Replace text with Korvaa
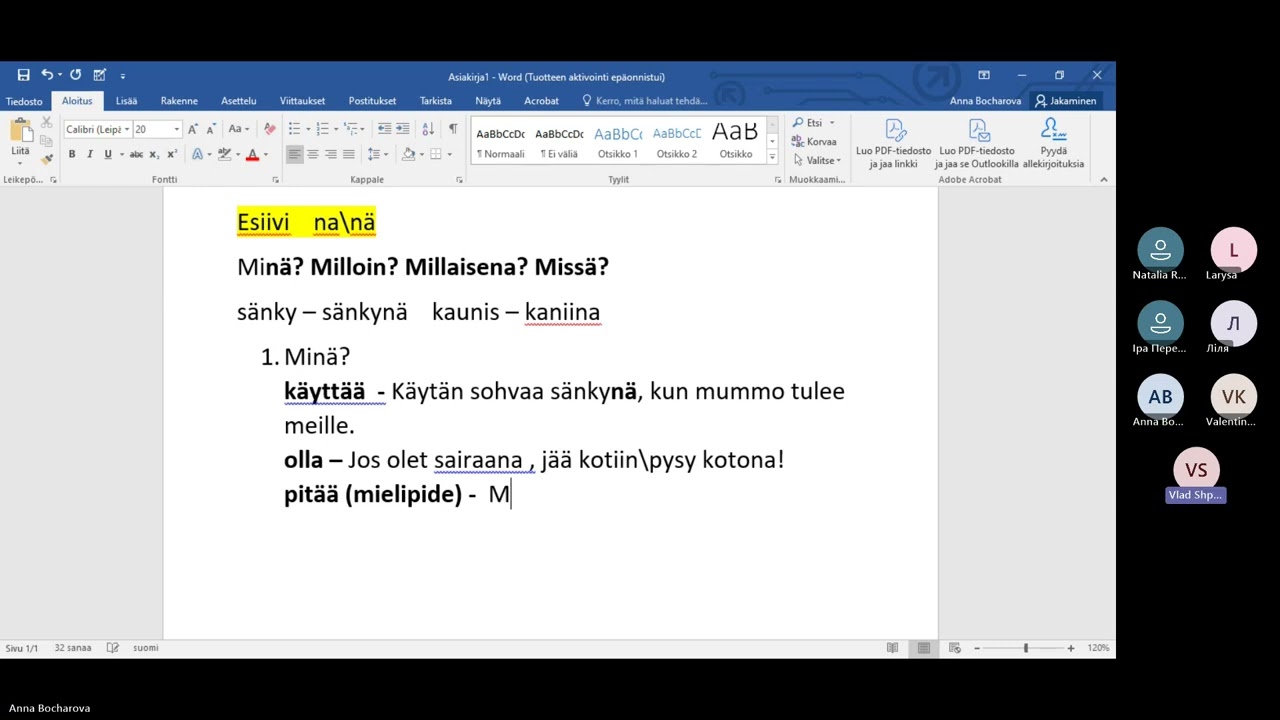Image resolution: width=1280 pixels, height=720 pixels. coord(815,142)
